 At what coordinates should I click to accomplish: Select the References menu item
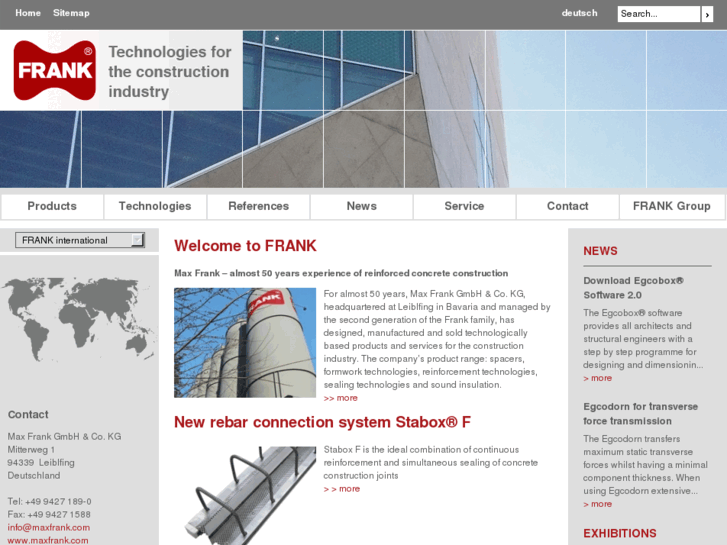tap(258, 206)
